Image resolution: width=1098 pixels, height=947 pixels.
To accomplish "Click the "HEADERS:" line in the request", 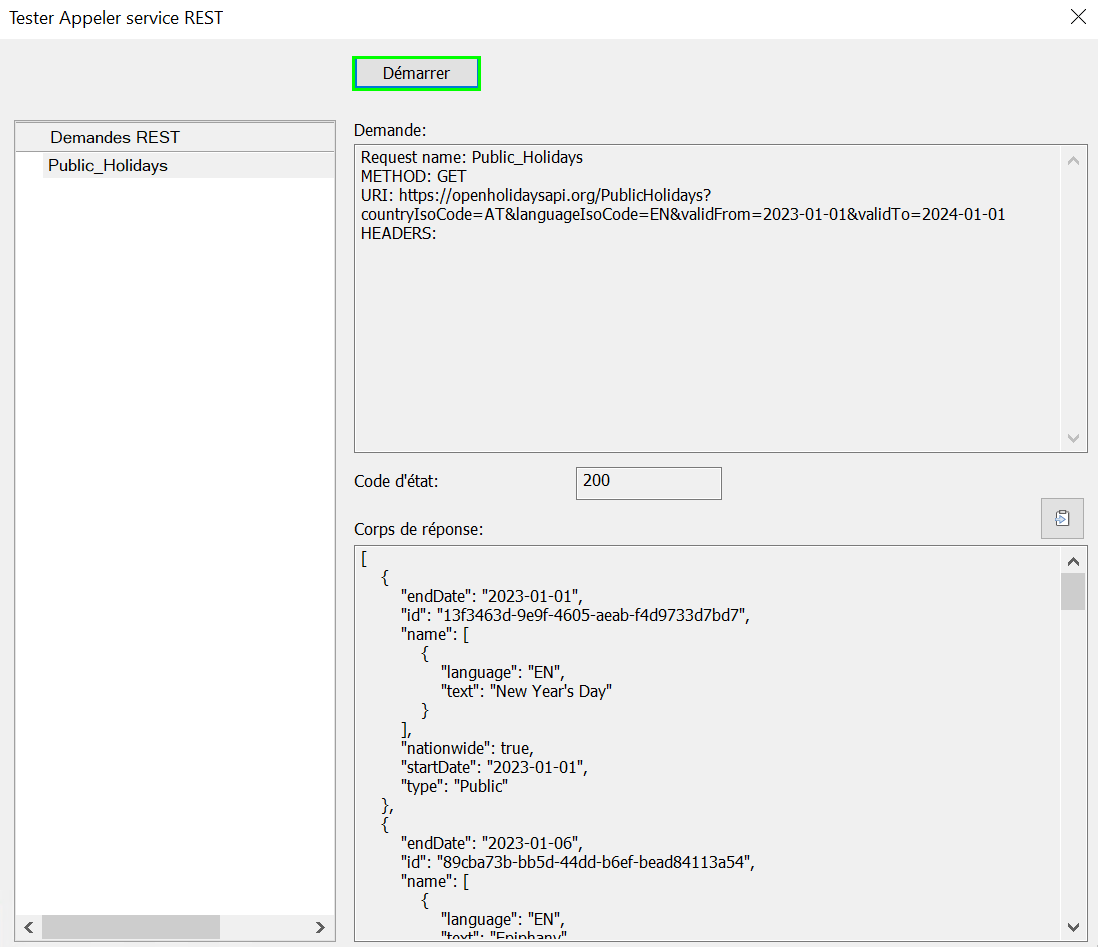I will click(x=398, y=233).
